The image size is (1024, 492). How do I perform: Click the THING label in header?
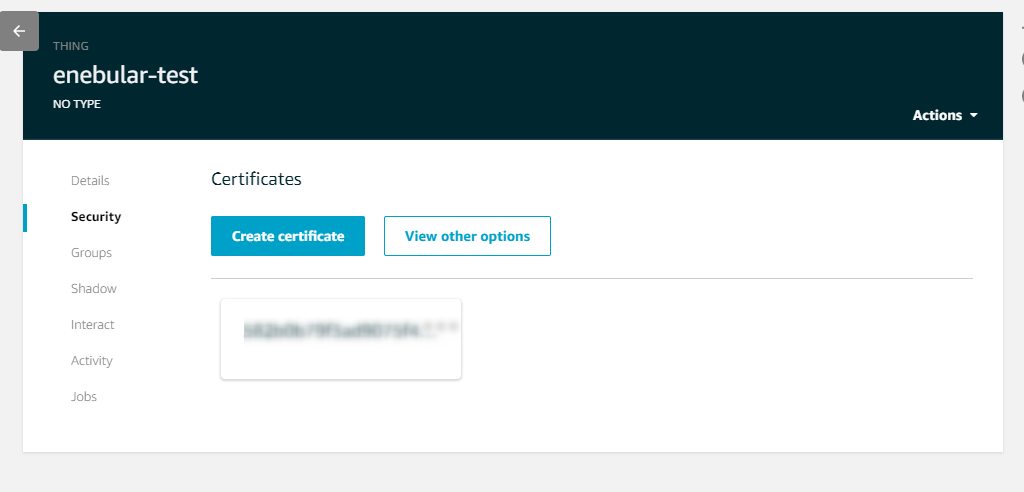click(71, 46)
